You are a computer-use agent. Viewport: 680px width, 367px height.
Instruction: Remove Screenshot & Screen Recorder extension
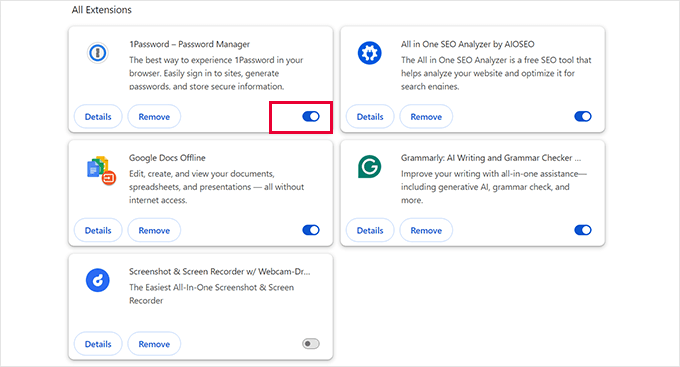[154, 344]
